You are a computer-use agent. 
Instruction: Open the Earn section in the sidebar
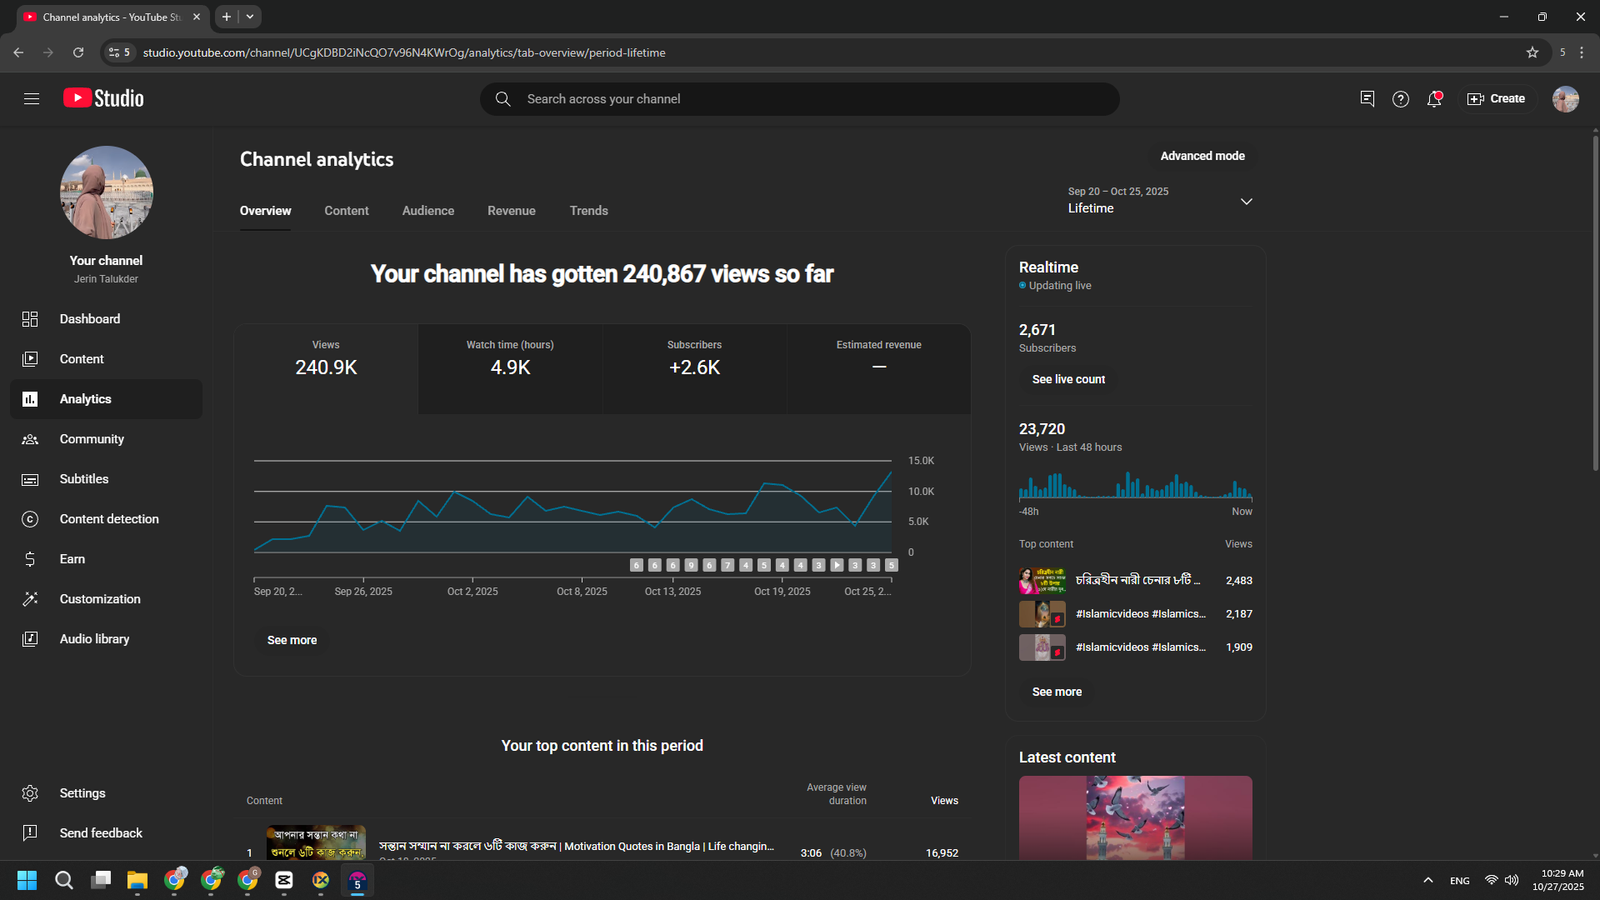(106, 559)
